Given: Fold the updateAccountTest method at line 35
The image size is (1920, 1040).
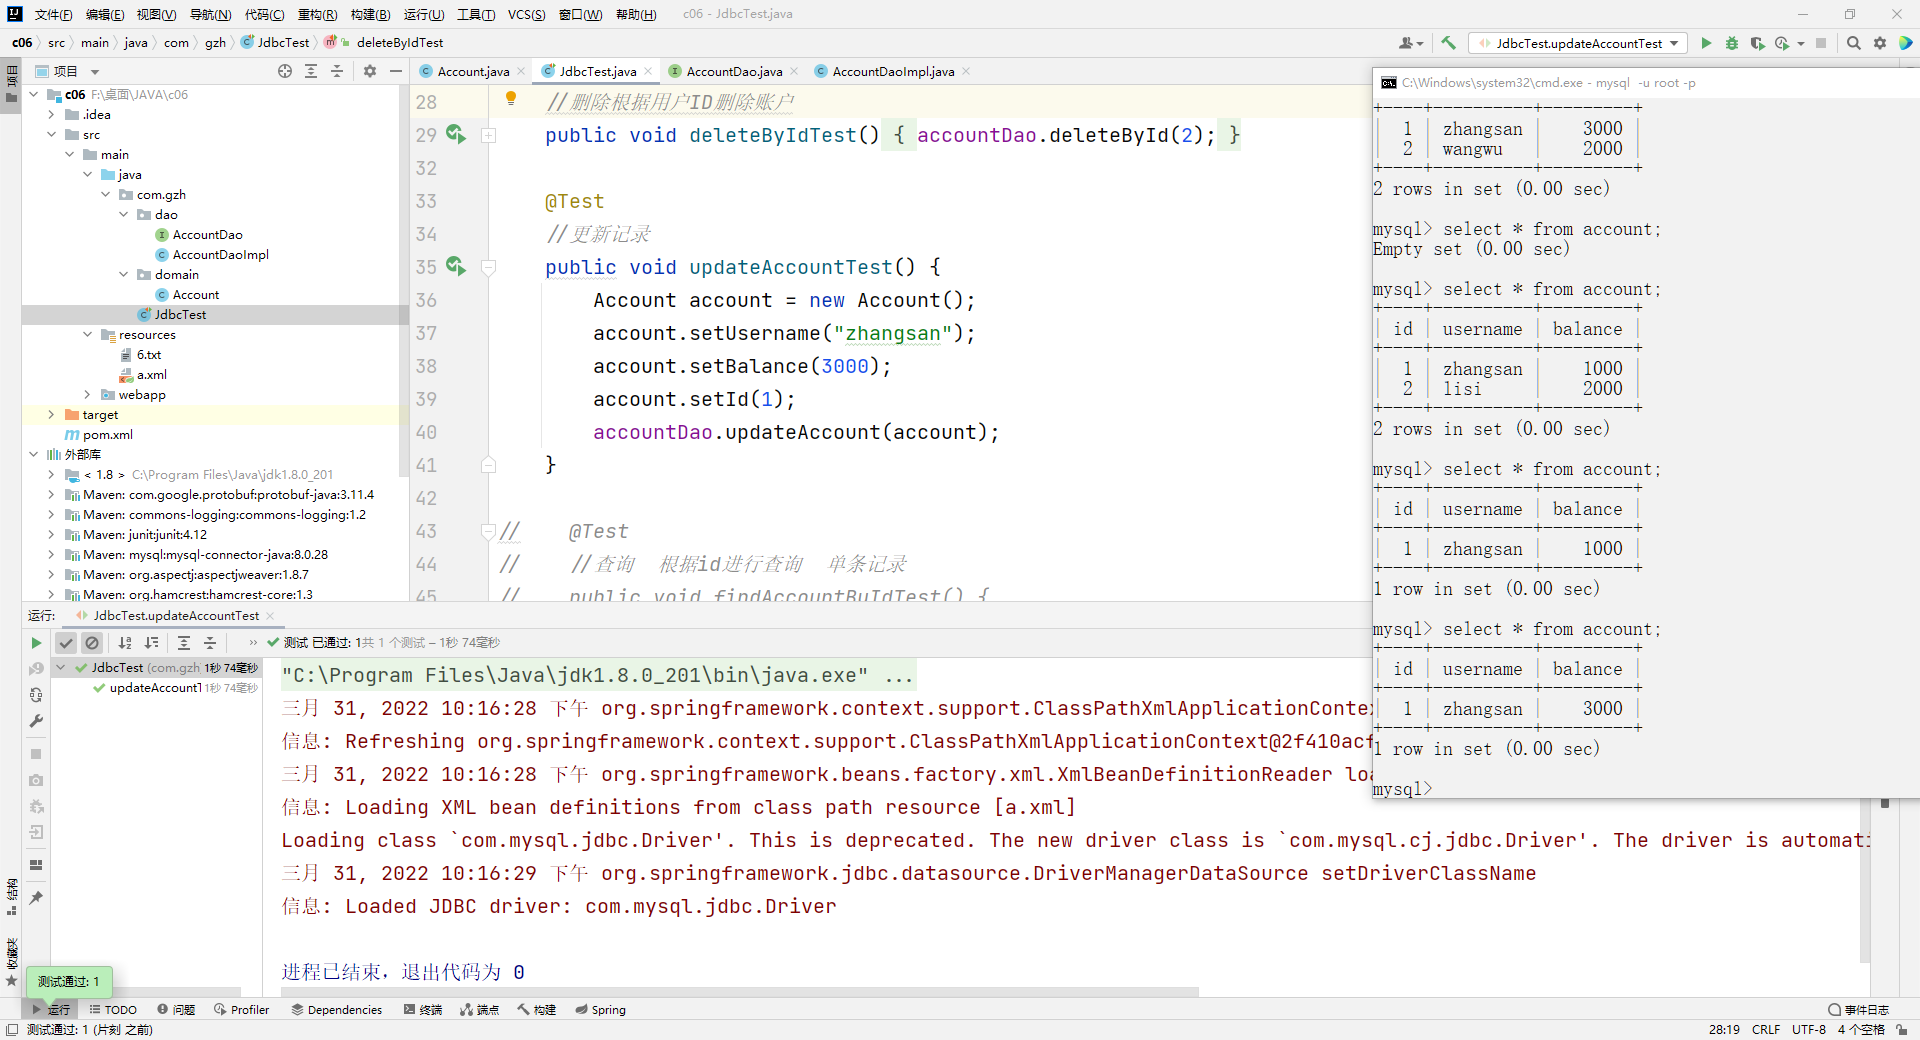Looking at the screenshot, I should tap(489, 267).
